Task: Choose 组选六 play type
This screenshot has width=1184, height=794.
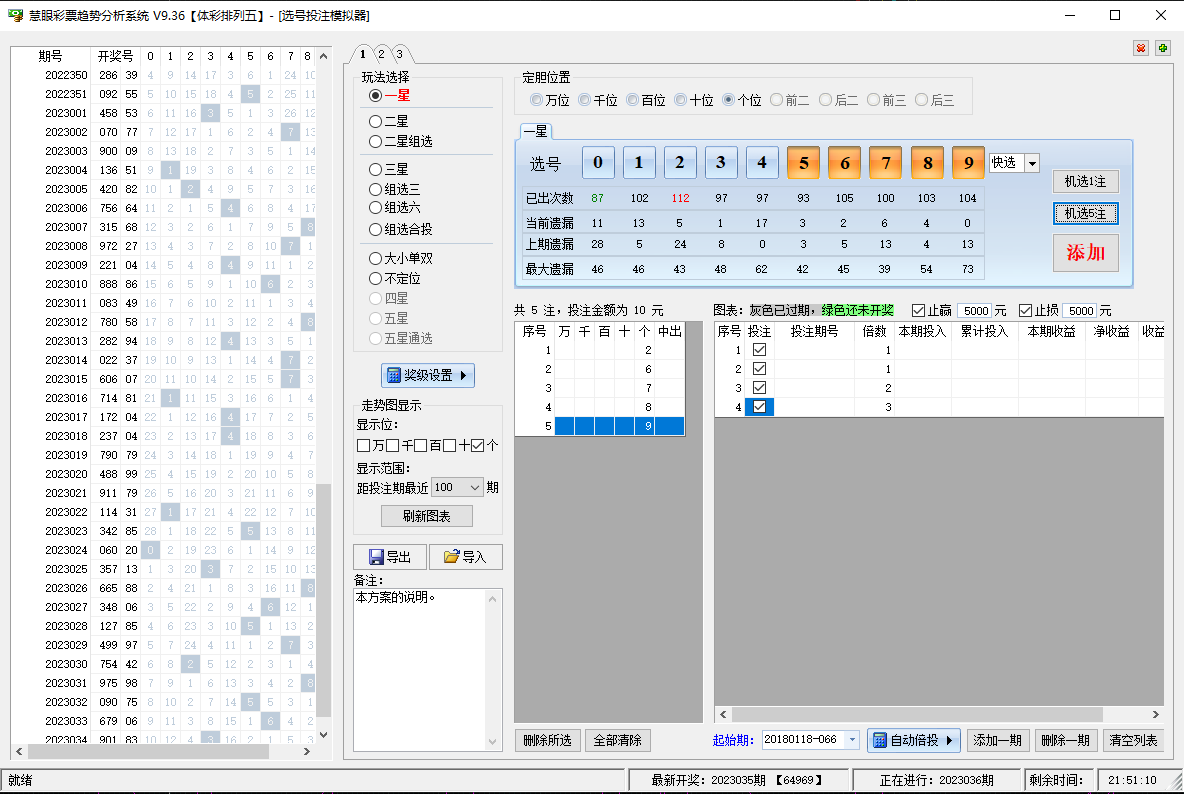Action: pyautogui.click(x=395, y=208)
